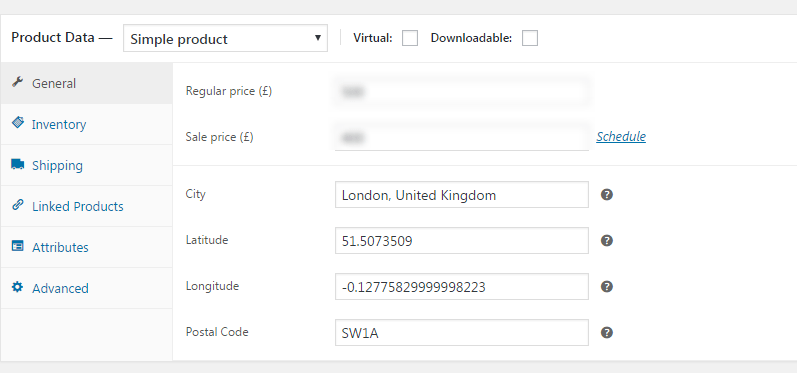
Task: Enable the Virtual checkbox
Action: [410, 38]
